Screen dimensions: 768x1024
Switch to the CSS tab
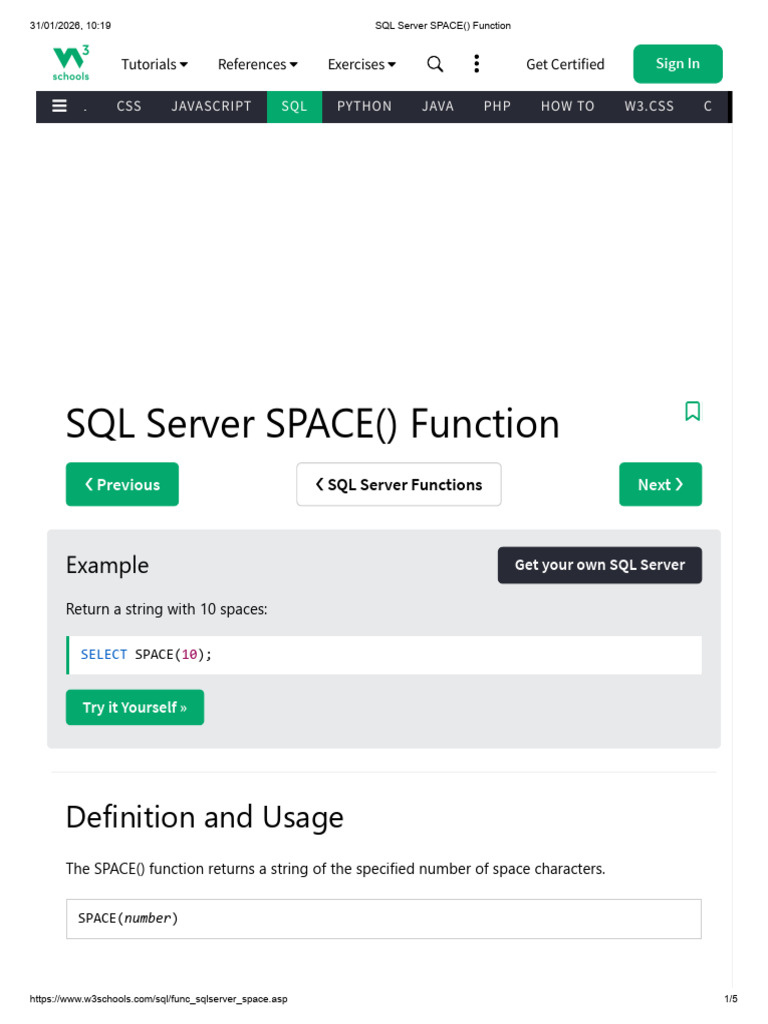pyautogui.click(x=129, y=106)
